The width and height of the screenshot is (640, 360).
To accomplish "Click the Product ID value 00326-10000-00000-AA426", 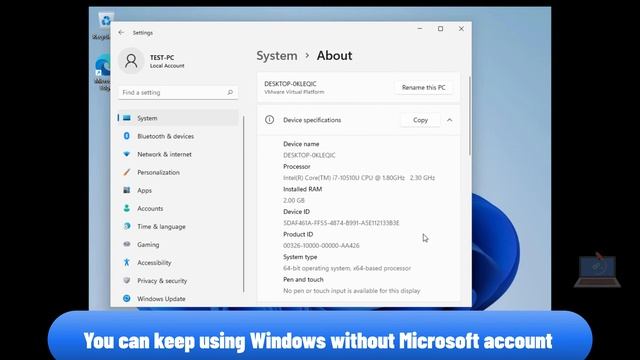I will click(321, 245).
